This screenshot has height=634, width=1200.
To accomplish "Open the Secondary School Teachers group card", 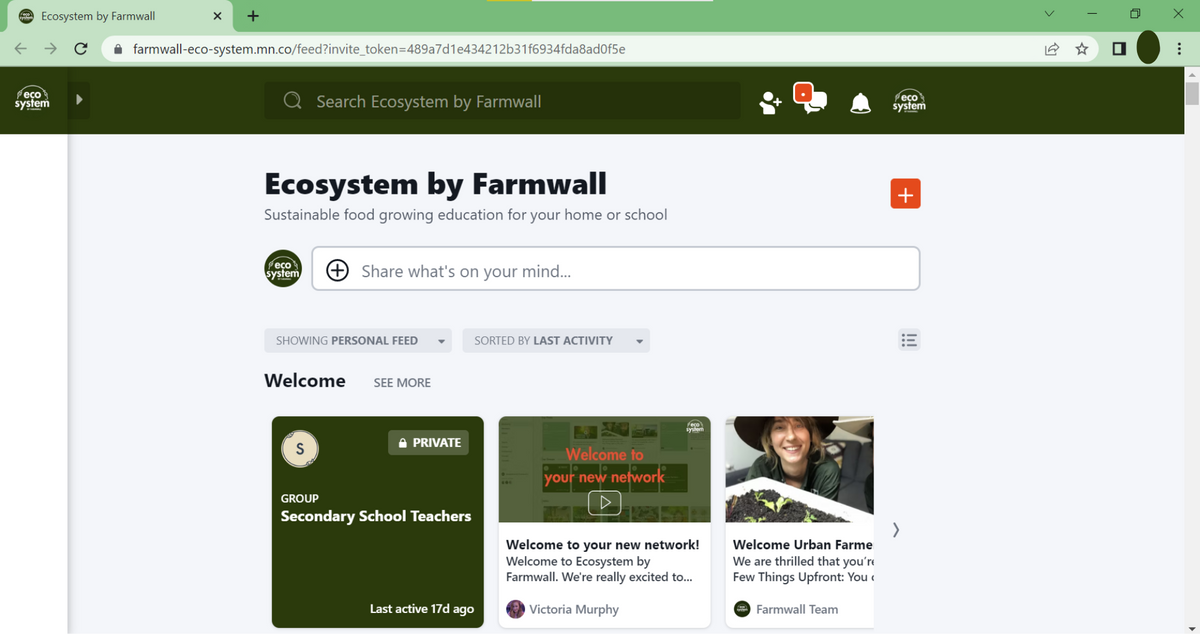I will point(377,522).
